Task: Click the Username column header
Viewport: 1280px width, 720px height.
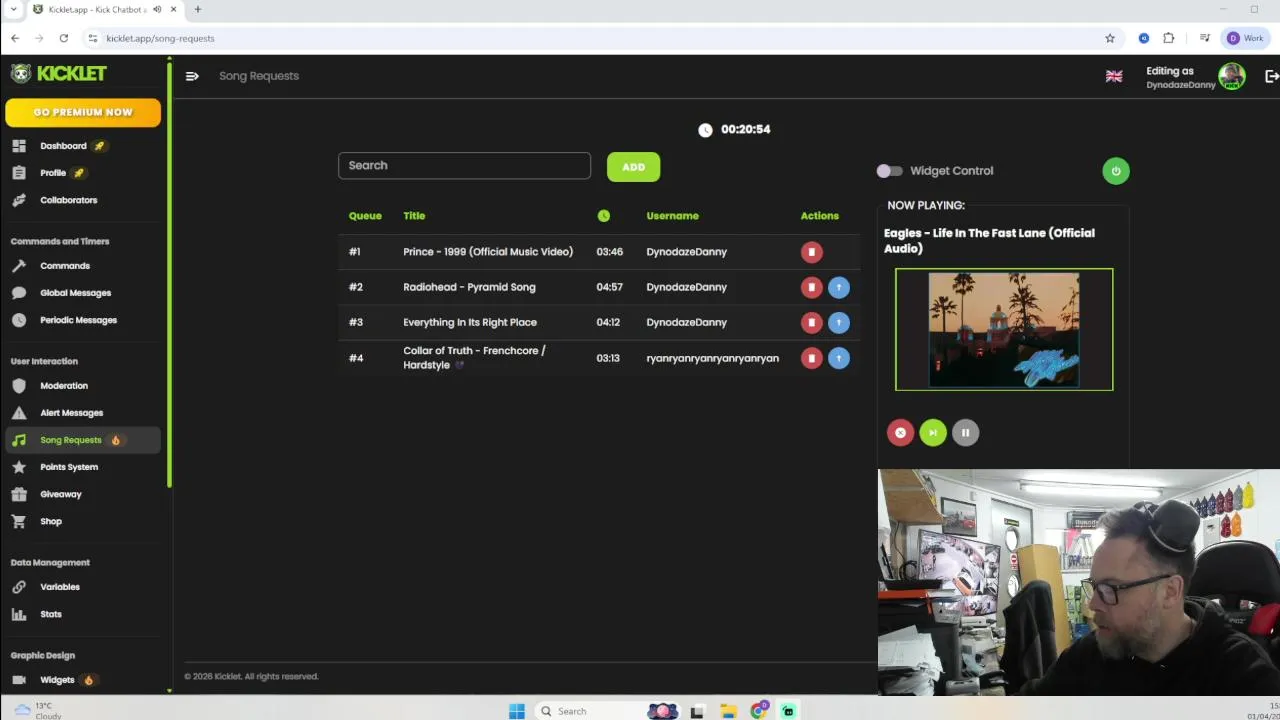Action: click(x=672, y=216)
